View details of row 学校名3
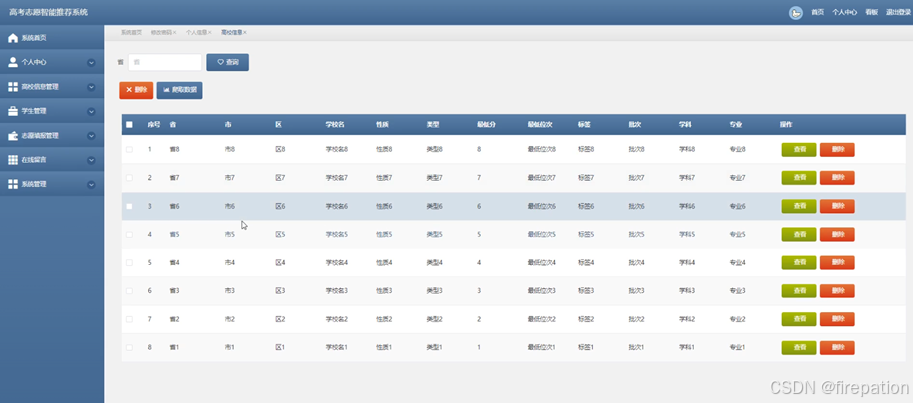The width and height of the screenshot is (913, 403). (799, 291)
